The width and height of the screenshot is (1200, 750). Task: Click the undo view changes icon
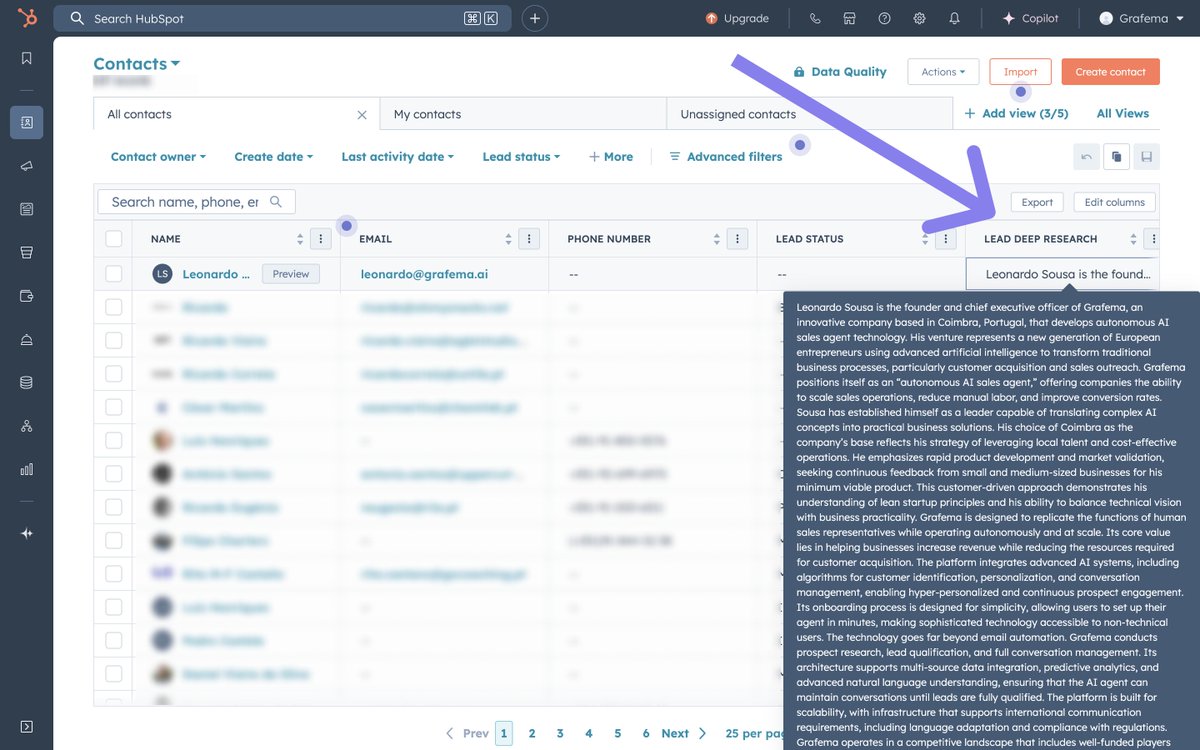(x=1087, y=156)
